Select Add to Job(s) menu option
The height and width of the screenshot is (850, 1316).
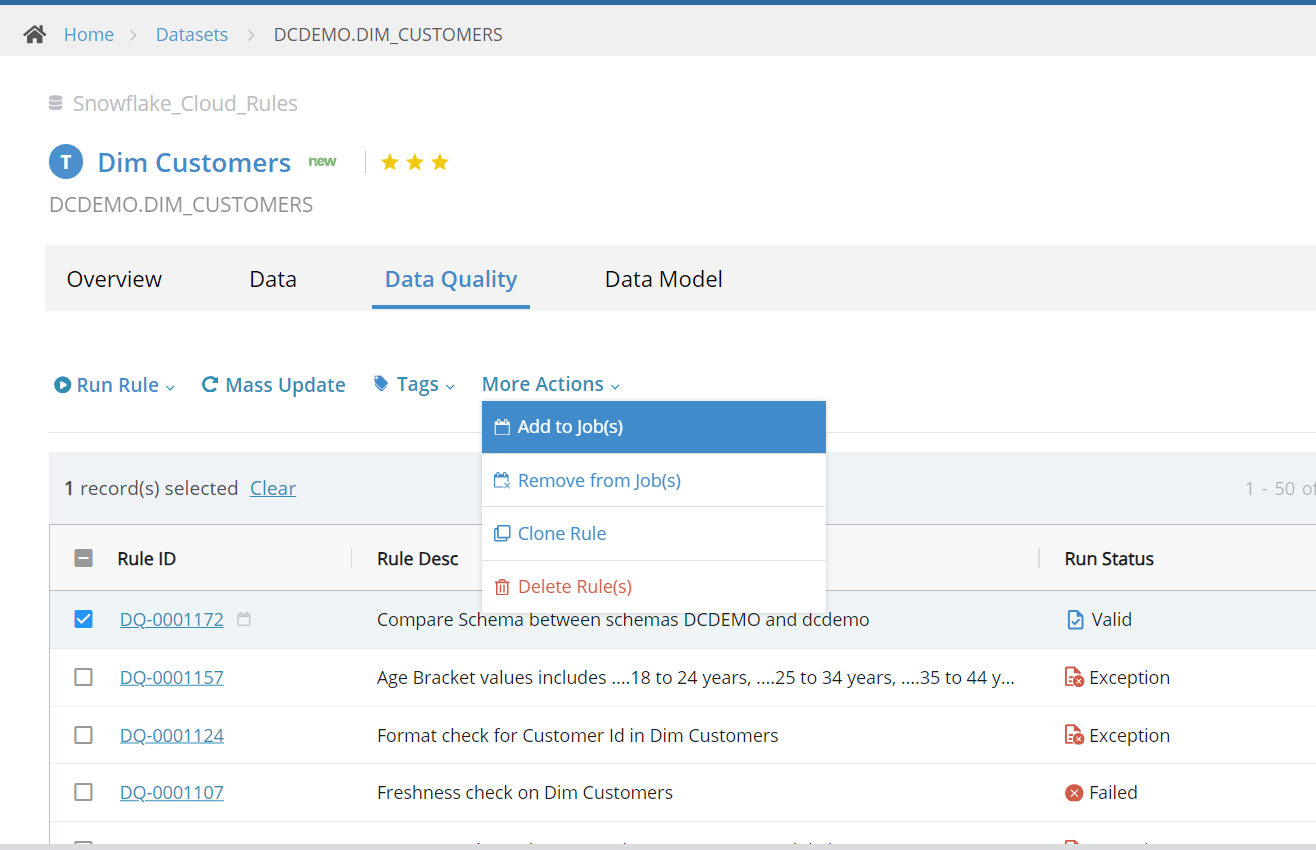pyautogui.click(x=654, y=427)
